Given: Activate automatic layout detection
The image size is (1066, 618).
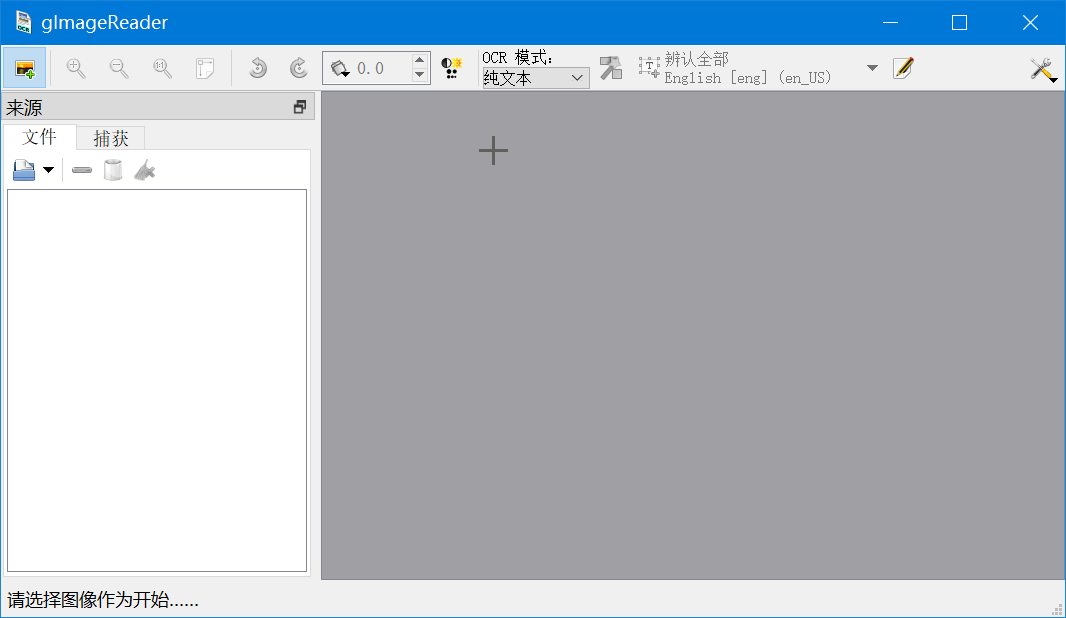Looking at the screenshot, I should pos(611,68).
